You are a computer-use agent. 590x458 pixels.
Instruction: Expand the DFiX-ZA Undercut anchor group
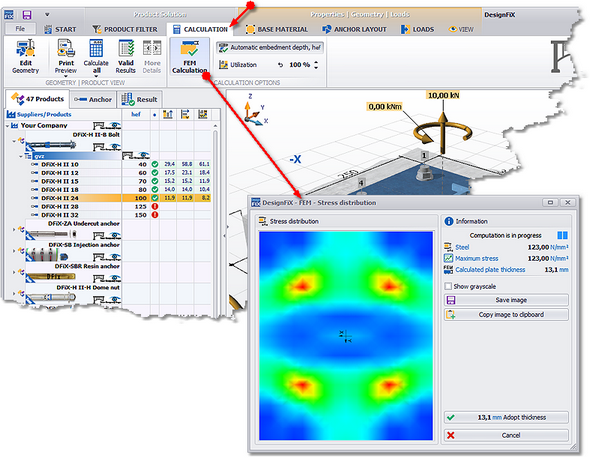pos(14,229)
